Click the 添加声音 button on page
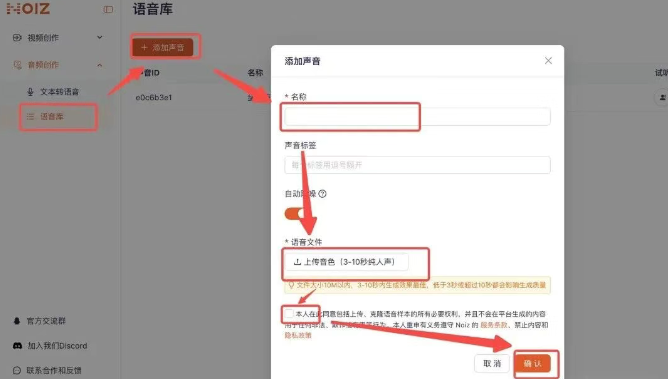668x379 pixels. 163,47
